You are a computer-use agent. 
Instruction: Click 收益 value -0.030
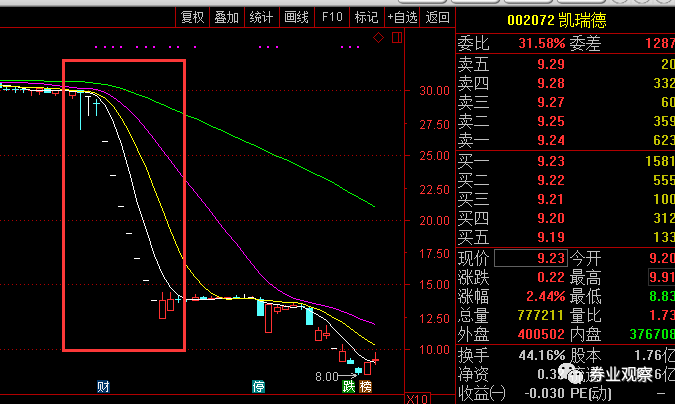click(x=544, y=393)
